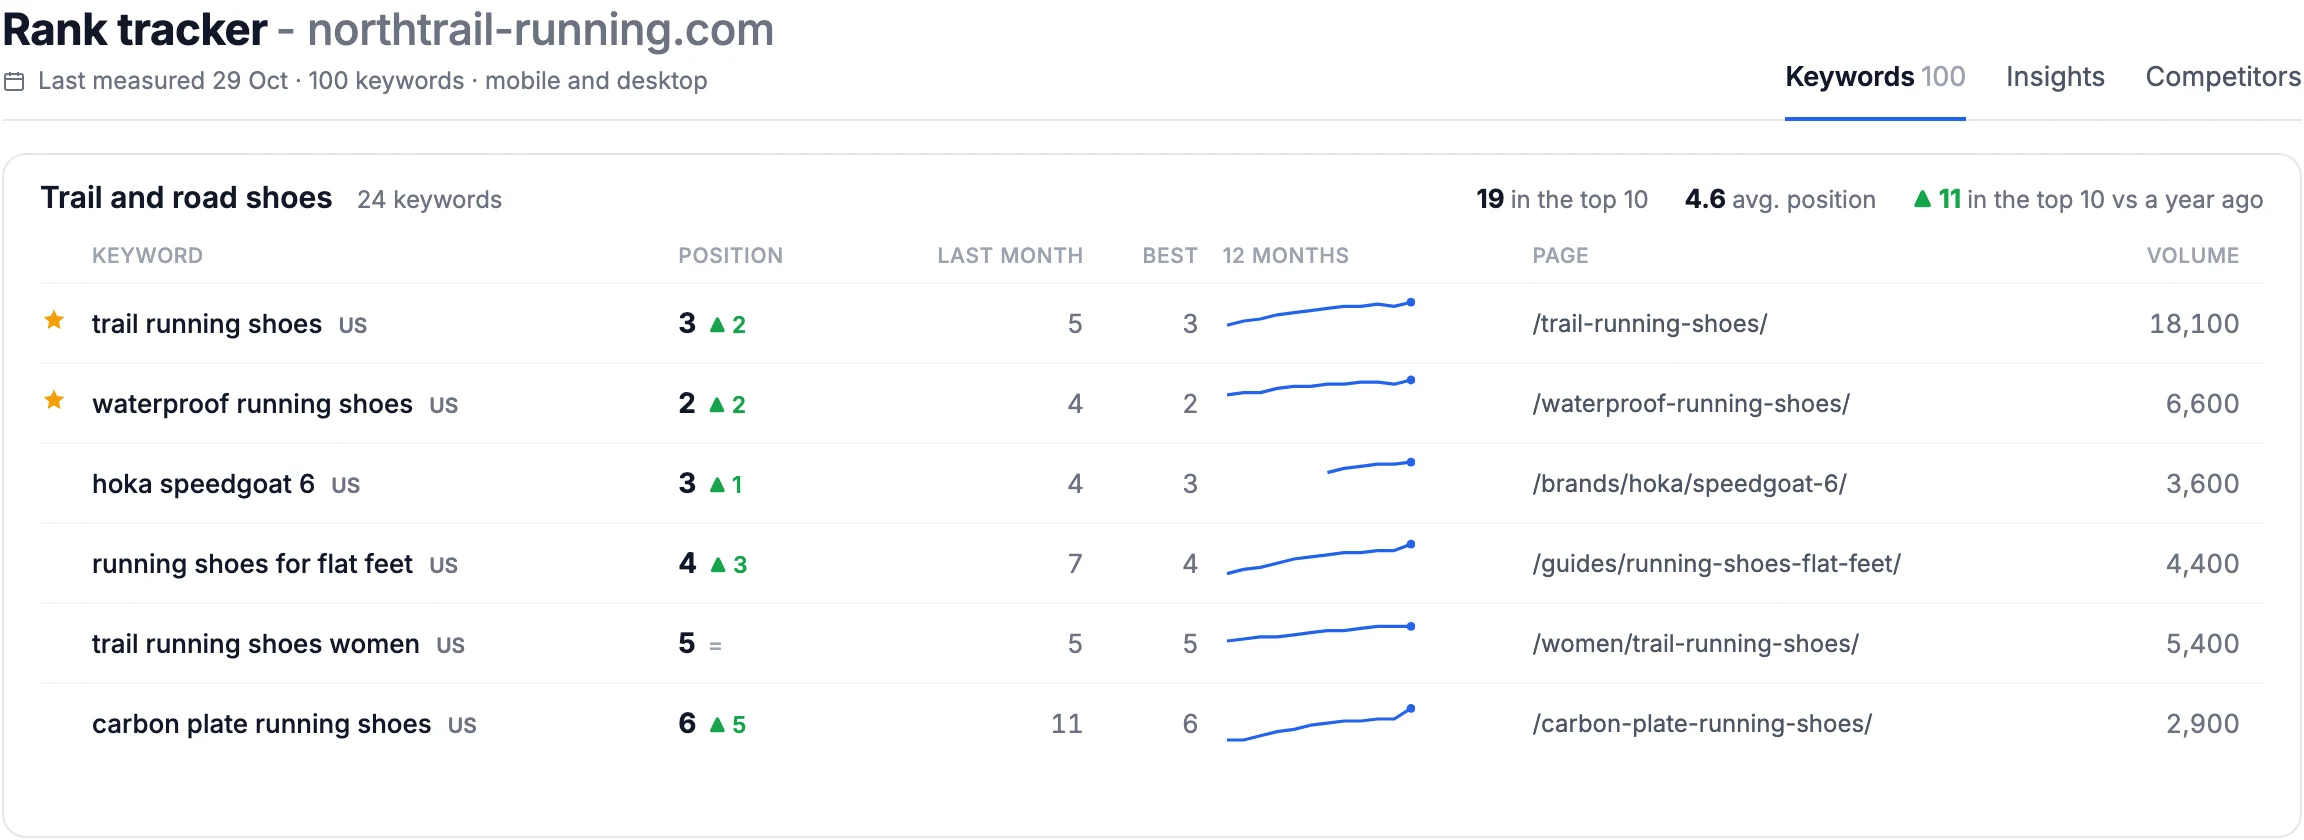This screenshot has height=840, width=2304.
Task: Open the Insights tab
Action: tap(2055, 77)
